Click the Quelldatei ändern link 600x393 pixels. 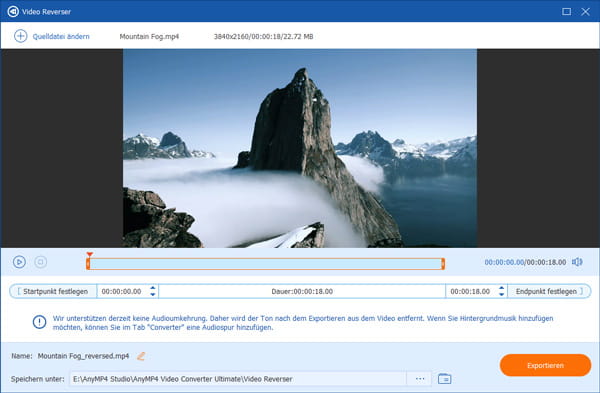coord(61,36)
